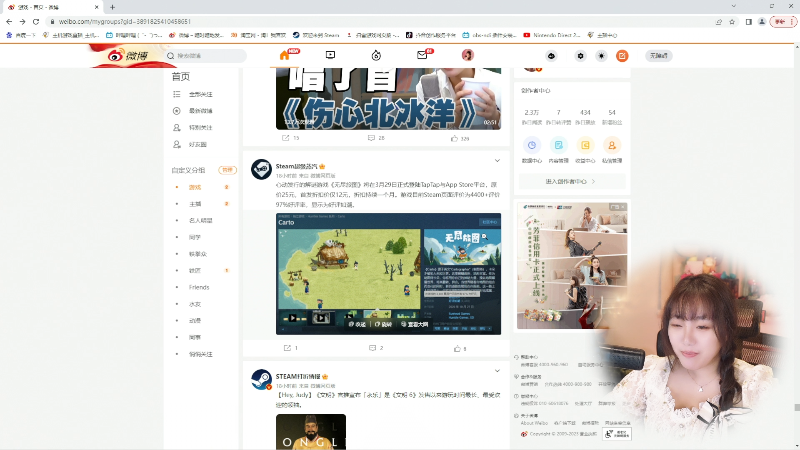Screen dimensions: 800x450
Task: Comment on the 伤心北冰洋 video post
Action: click(376, 138)
